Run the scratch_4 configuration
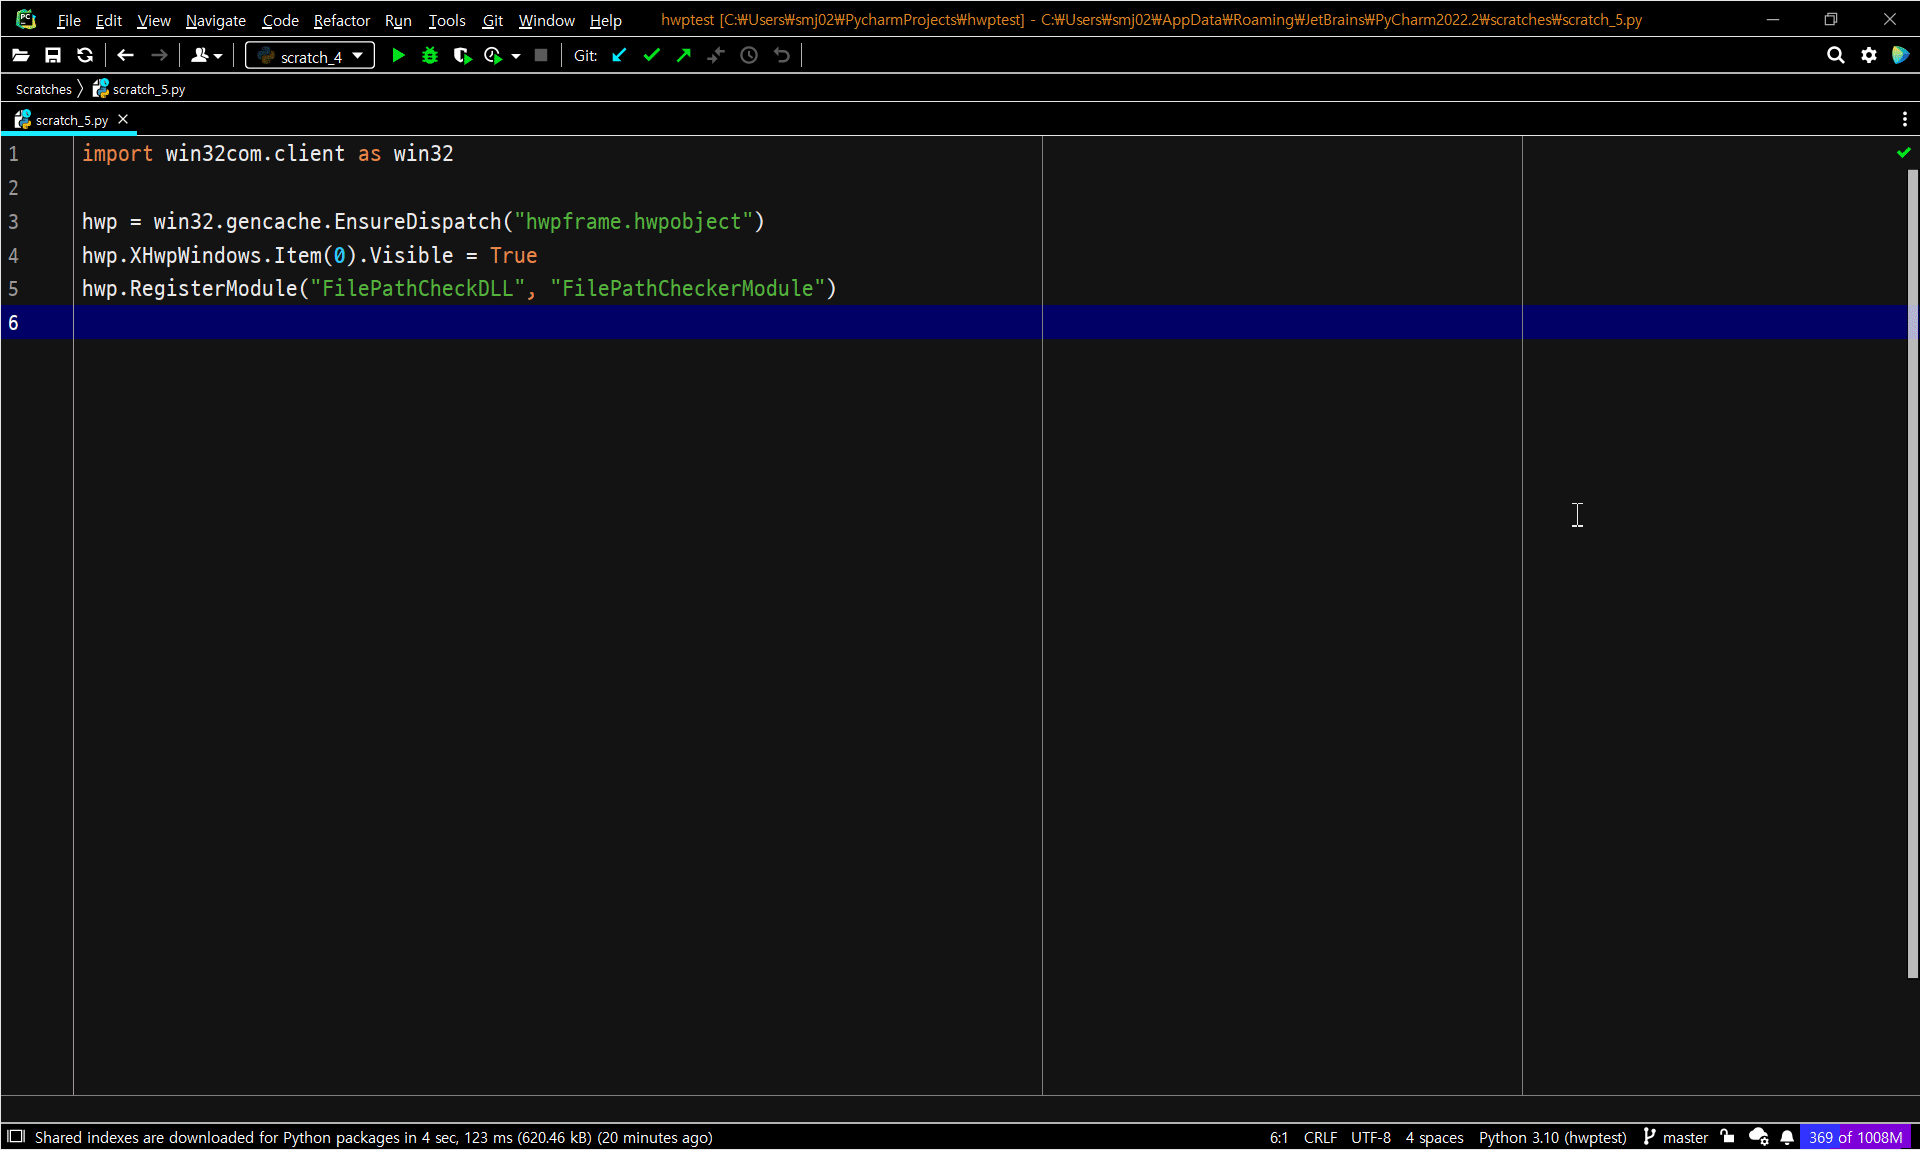The width and height of the screenshot is (1920, 1150). click(398, 56)
